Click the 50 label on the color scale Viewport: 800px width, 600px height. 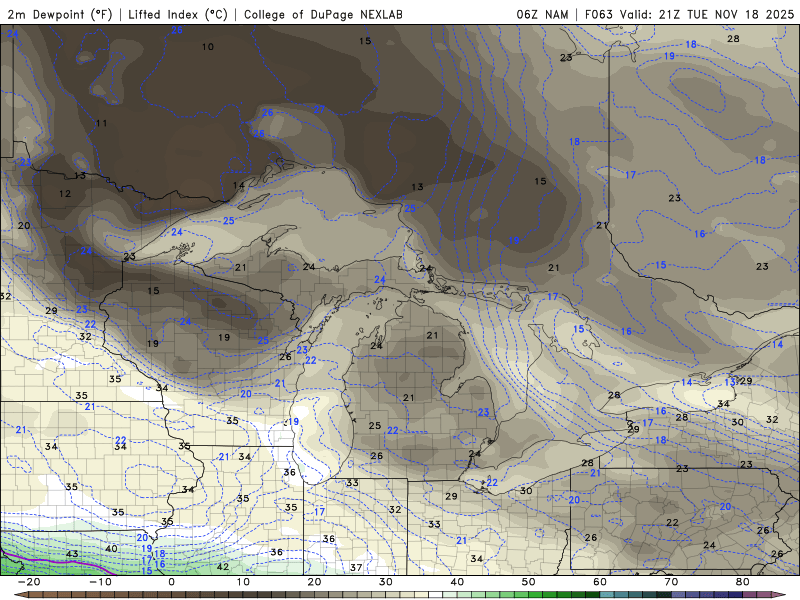click(529, 582)
